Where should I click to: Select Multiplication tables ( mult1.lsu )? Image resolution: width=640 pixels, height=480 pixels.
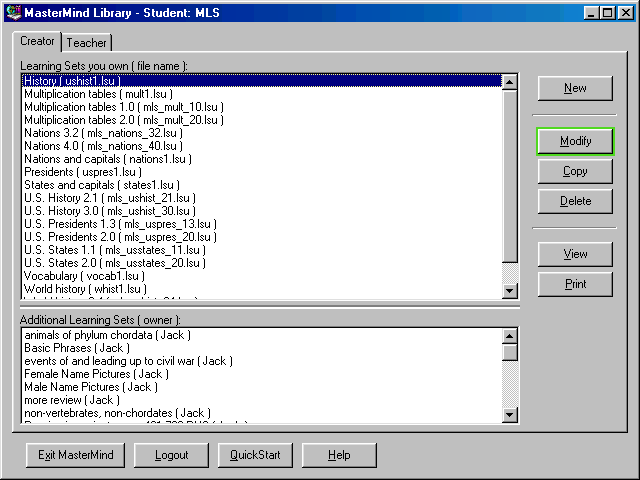point(262,94)
